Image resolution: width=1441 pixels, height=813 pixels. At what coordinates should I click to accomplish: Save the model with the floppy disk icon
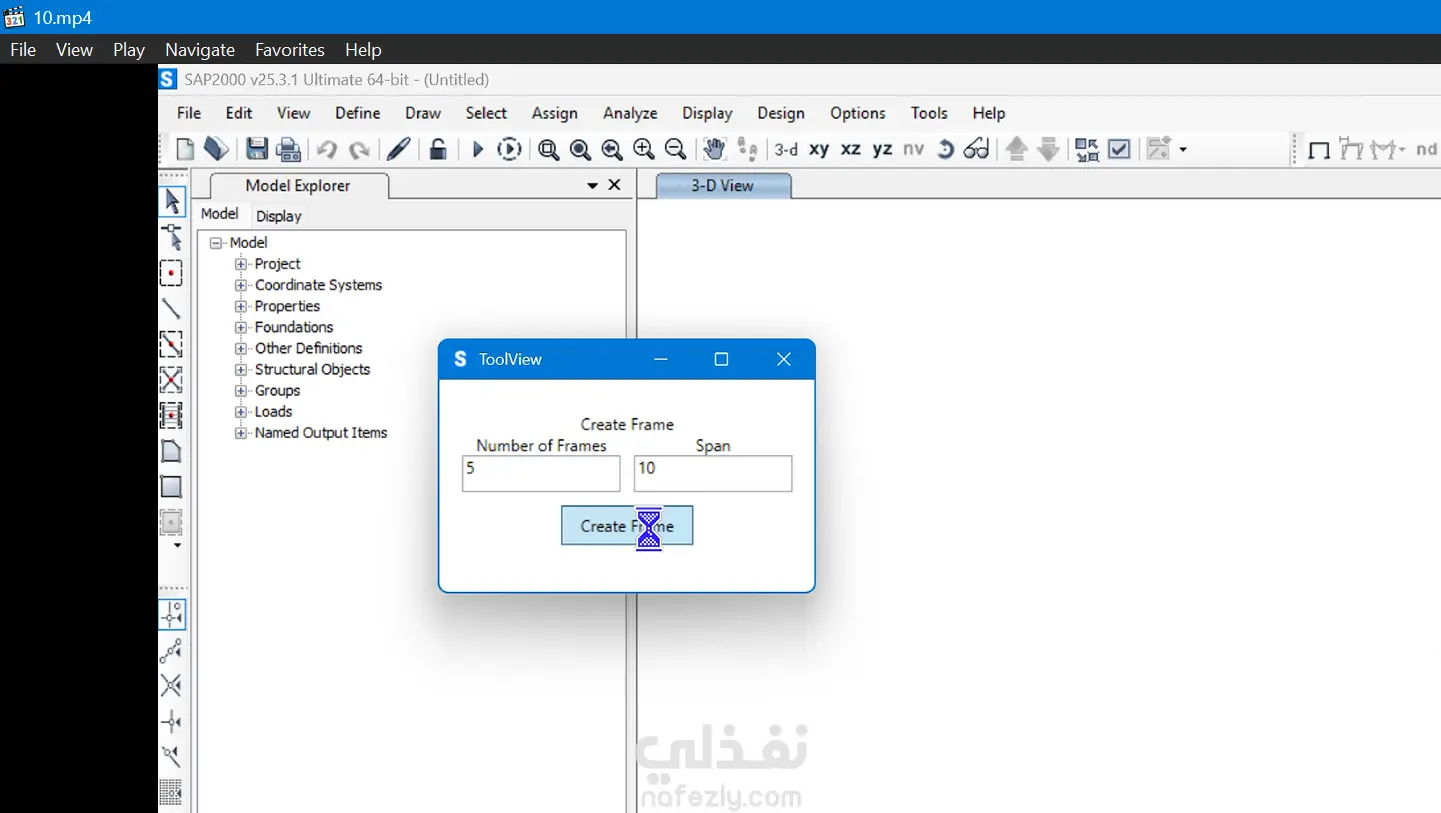point(257,149)
